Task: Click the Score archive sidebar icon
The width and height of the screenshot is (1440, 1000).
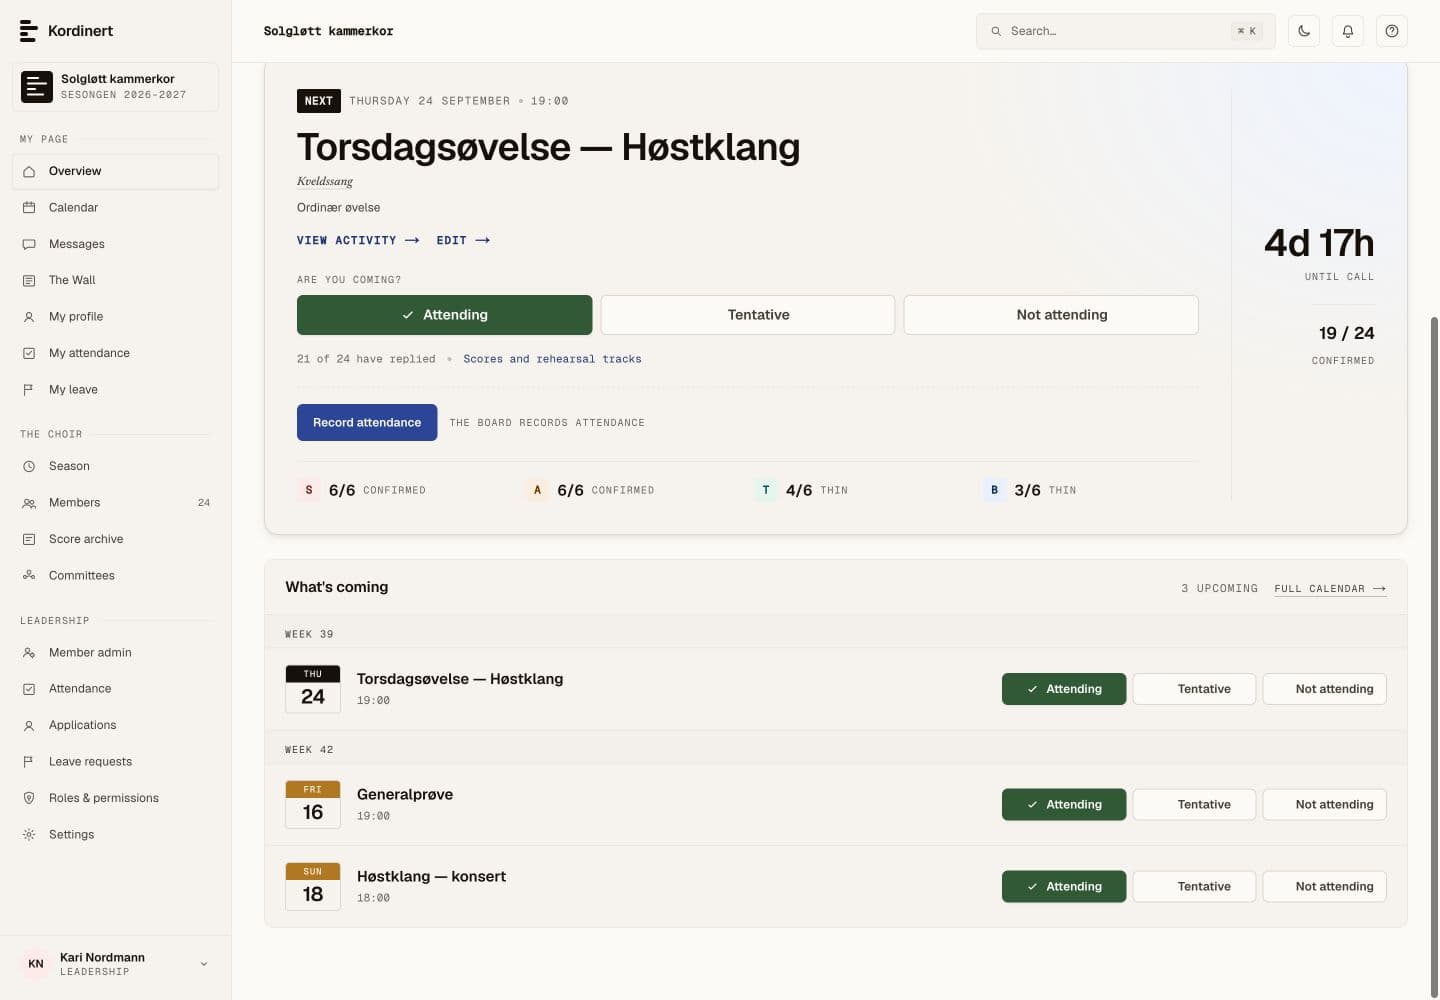Action: [29, 539]
